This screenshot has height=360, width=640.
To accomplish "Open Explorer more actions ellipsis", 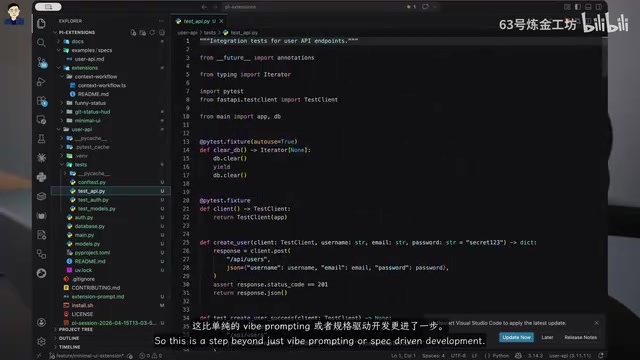I will coord(161,21).
